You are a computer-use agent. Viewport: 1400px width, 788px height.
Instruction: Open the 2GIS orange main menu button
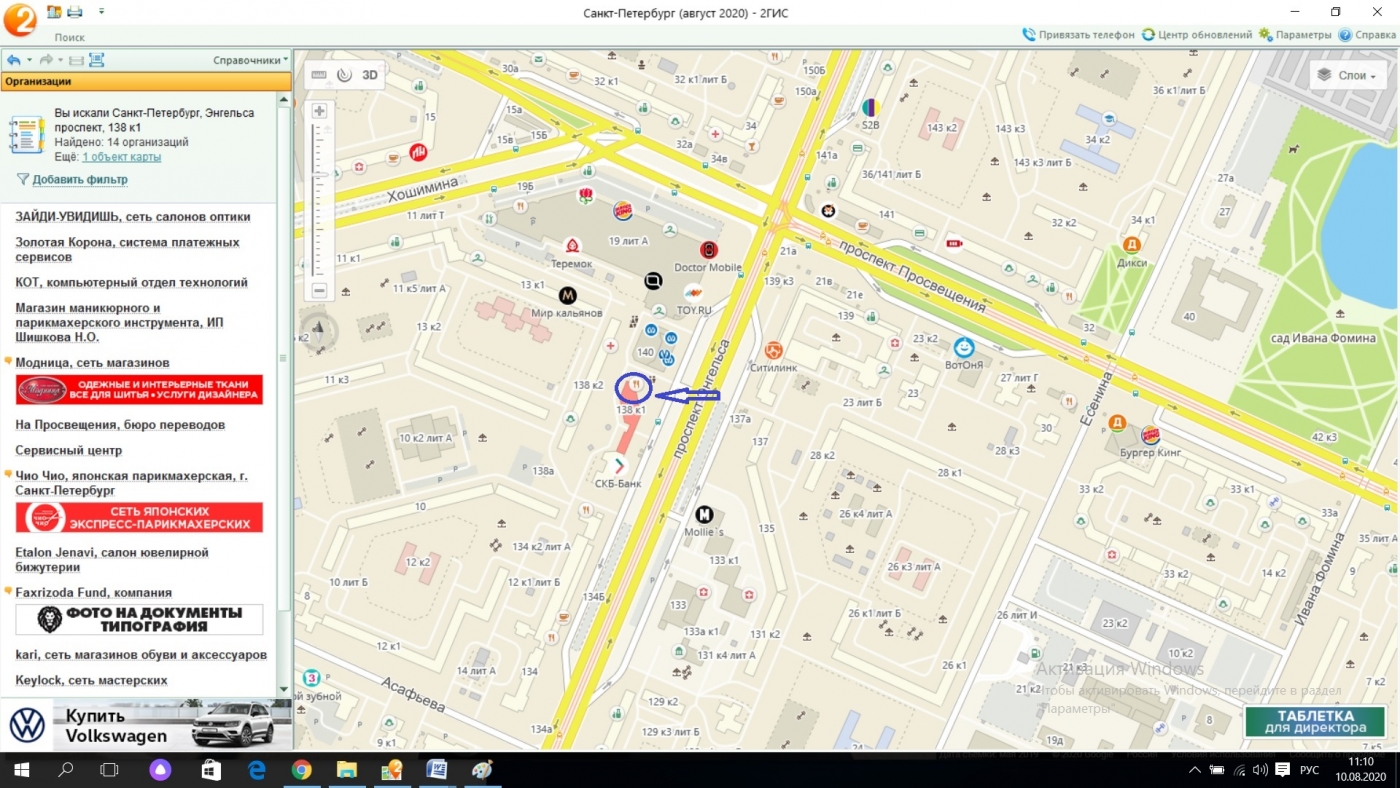pyautogui.click(x=19, y=20)
